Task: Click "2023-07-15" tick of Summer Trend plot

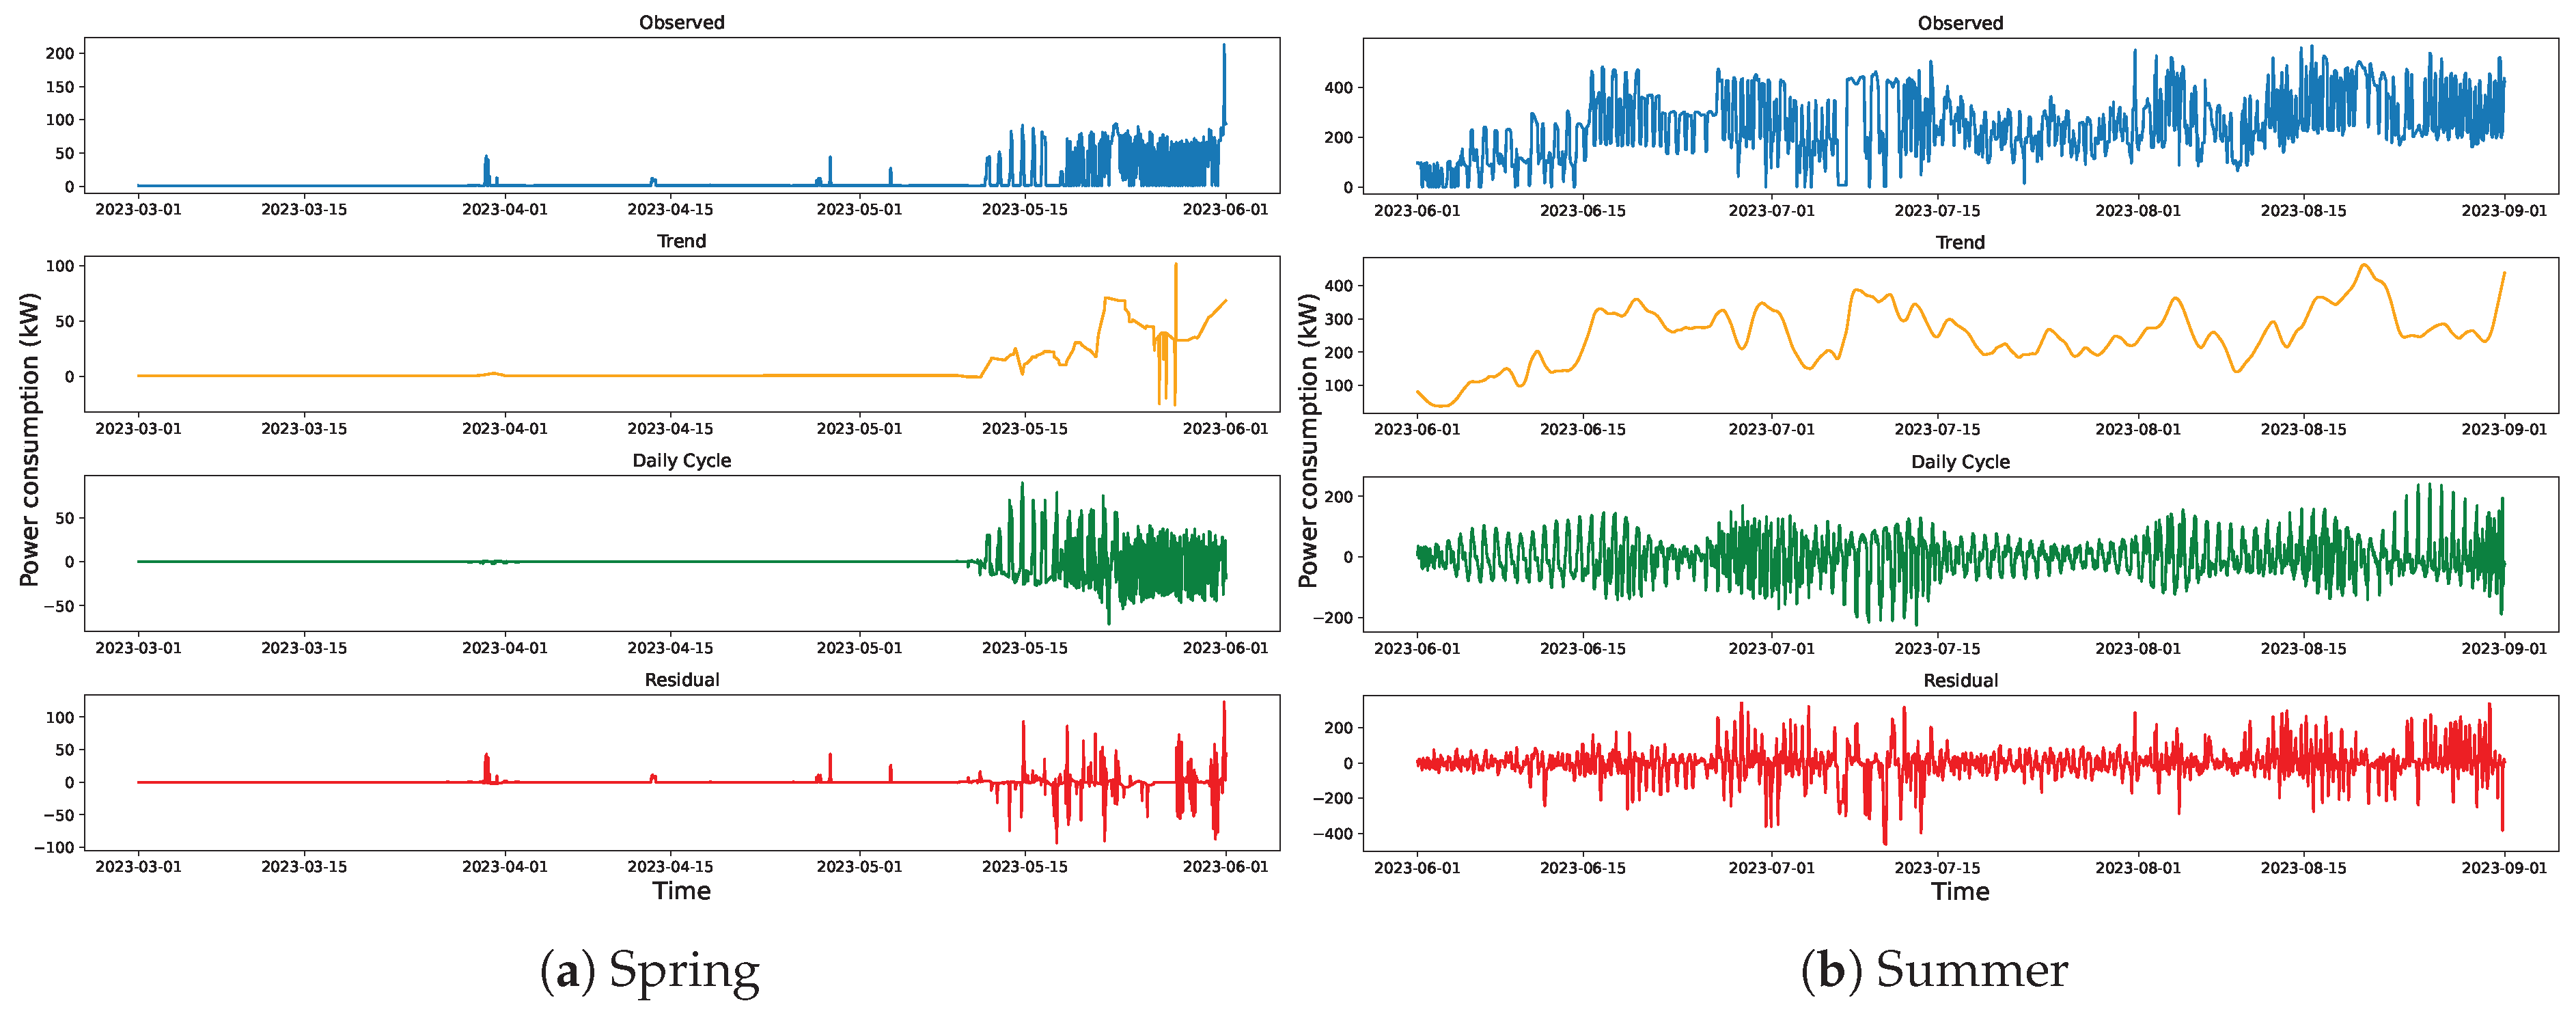Action: (x=1938, y=429)
